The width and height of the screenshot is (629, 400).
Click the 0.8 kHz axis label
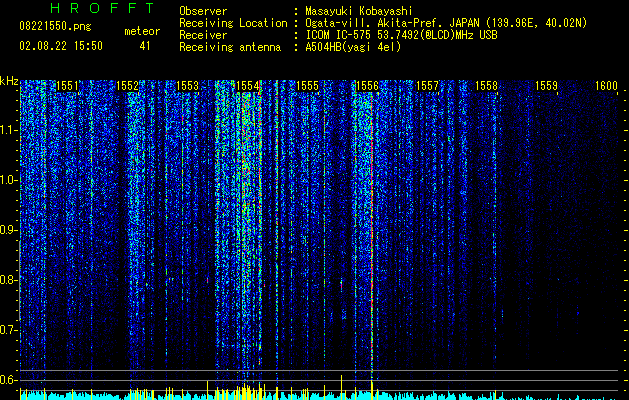[x=8, y=280]
